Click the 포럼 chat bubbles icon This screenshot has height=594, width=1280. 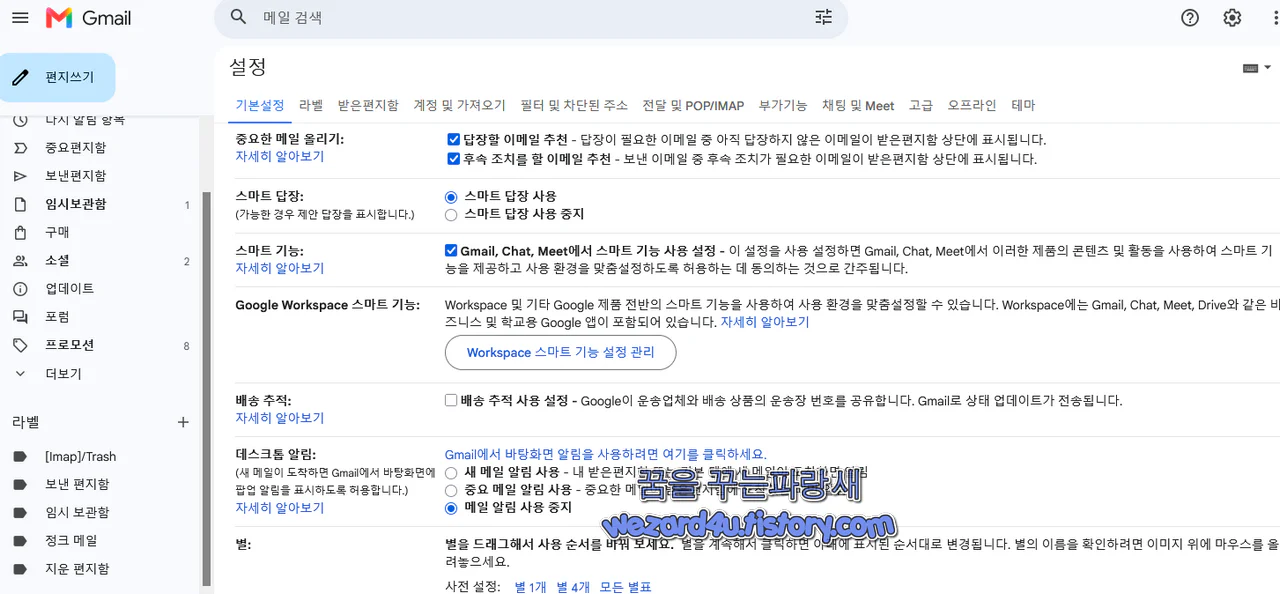click(20, 317)
